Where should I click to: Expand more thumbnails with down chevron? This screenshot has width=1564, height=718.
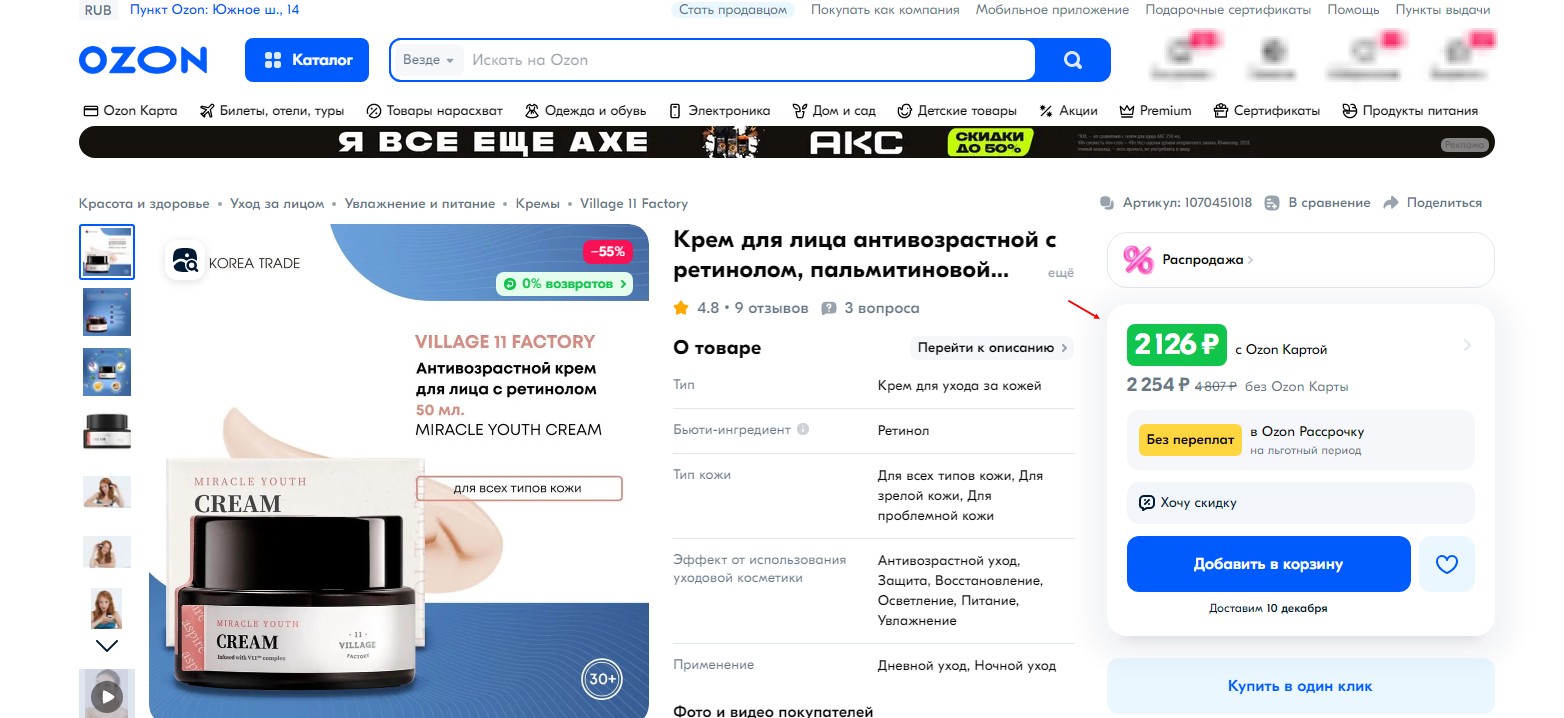pyautogui.click(x=107, y=645)
